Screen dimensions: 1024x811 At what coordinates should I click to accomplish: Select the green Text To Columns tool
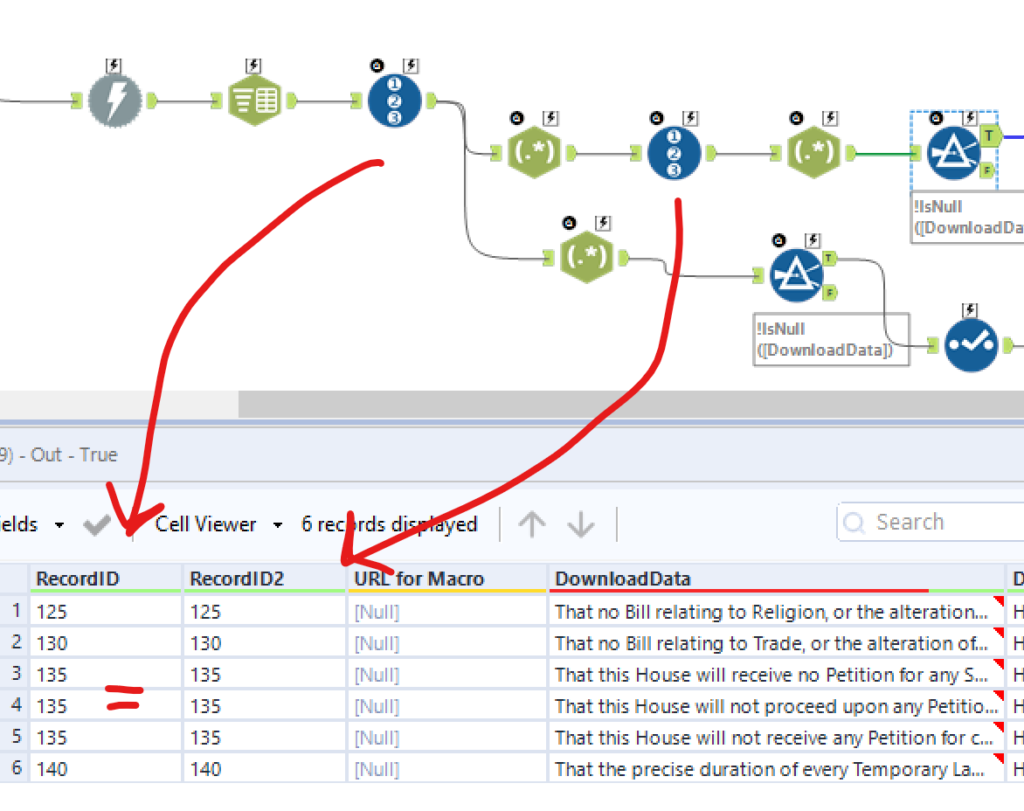[x=255, y=101]
